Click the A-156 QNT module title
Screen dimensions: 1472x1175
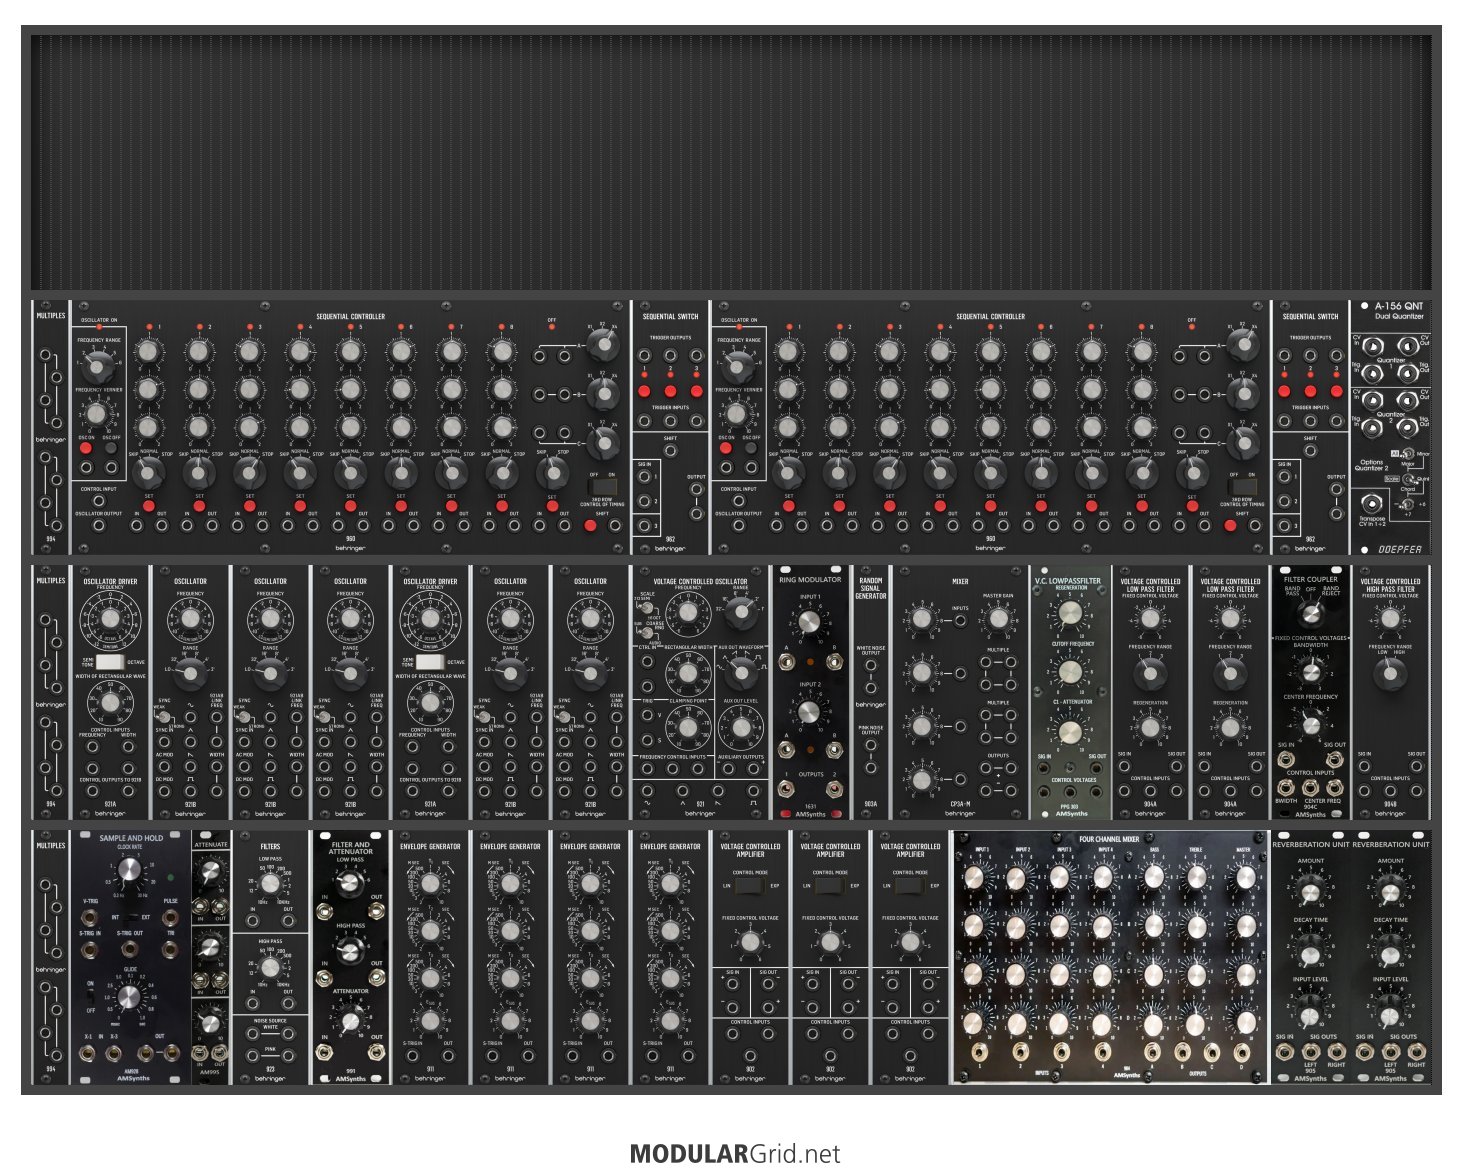tap(1399, 307)
